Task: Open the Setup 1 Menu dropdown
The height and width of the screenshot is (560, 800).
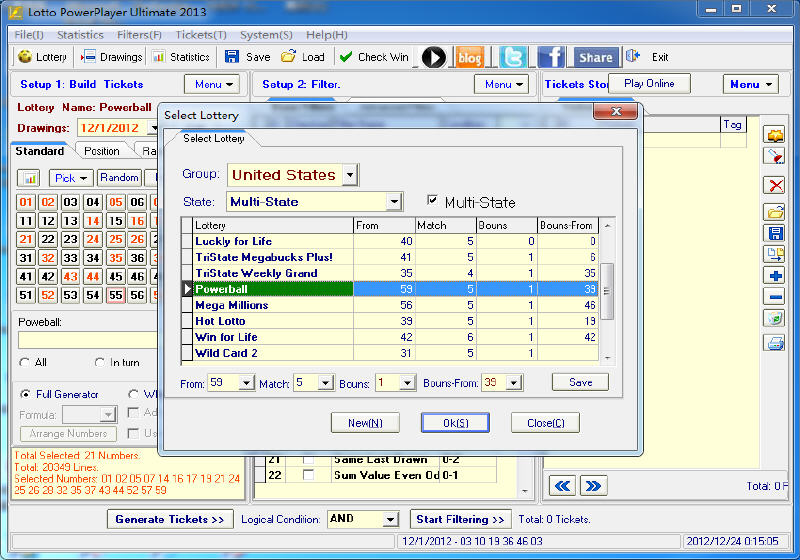Action: (213, 84)
